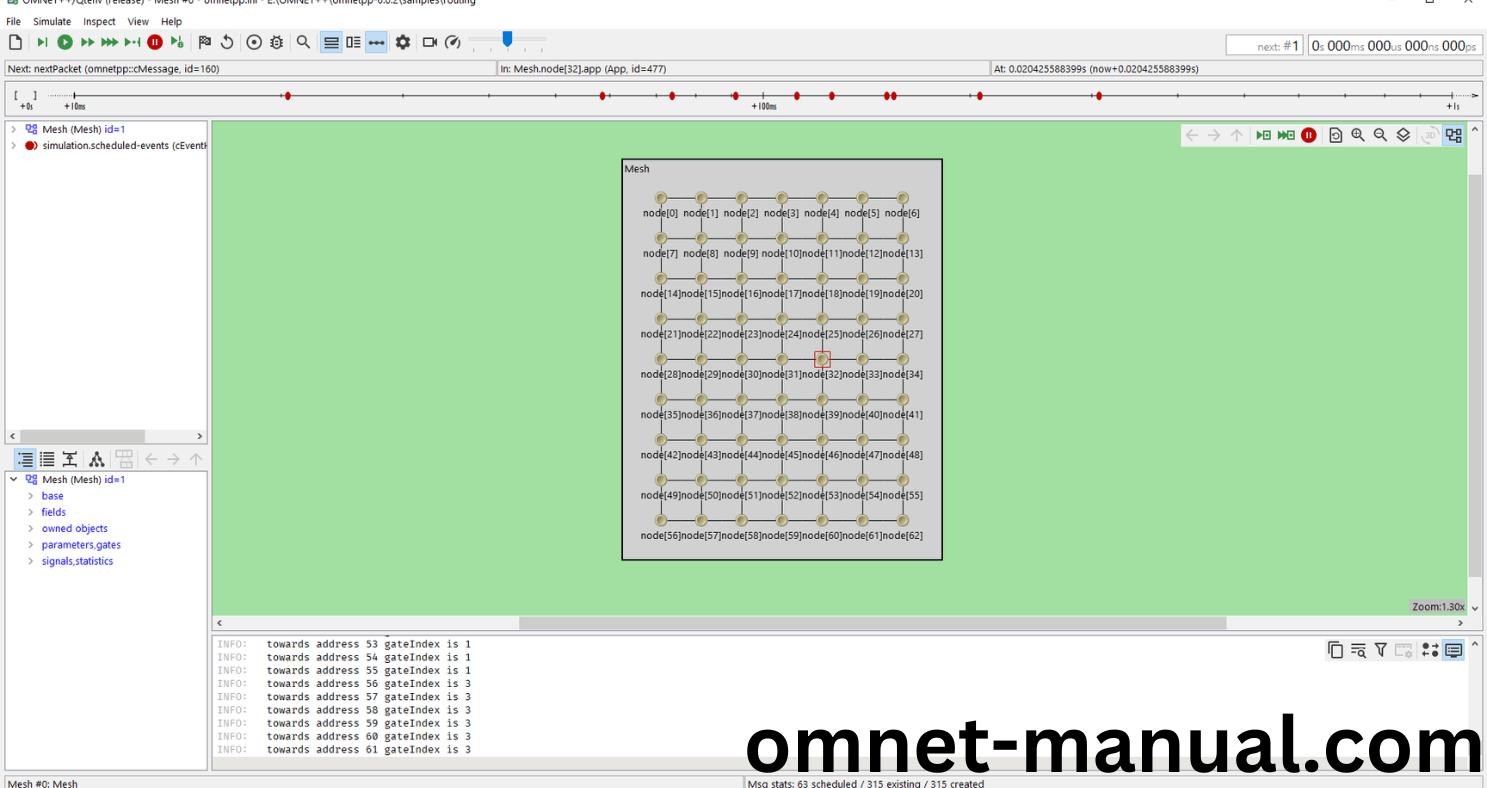This screenshot has width=1487, height=788.
Task: Toggle the module layout view on canvas toolbar
Action: [1453, 135]
